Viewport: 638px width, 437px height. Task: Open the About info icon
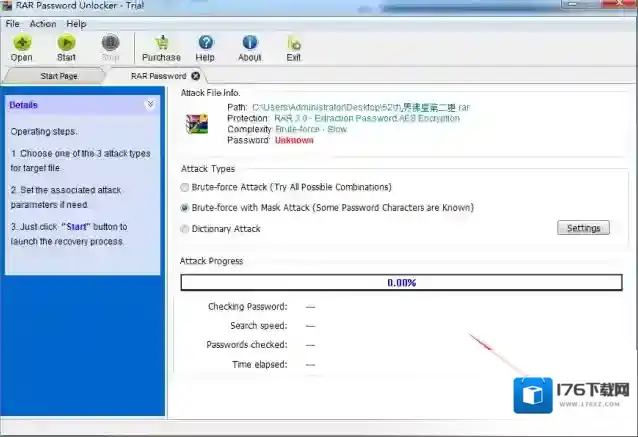(x=250, y=43)
